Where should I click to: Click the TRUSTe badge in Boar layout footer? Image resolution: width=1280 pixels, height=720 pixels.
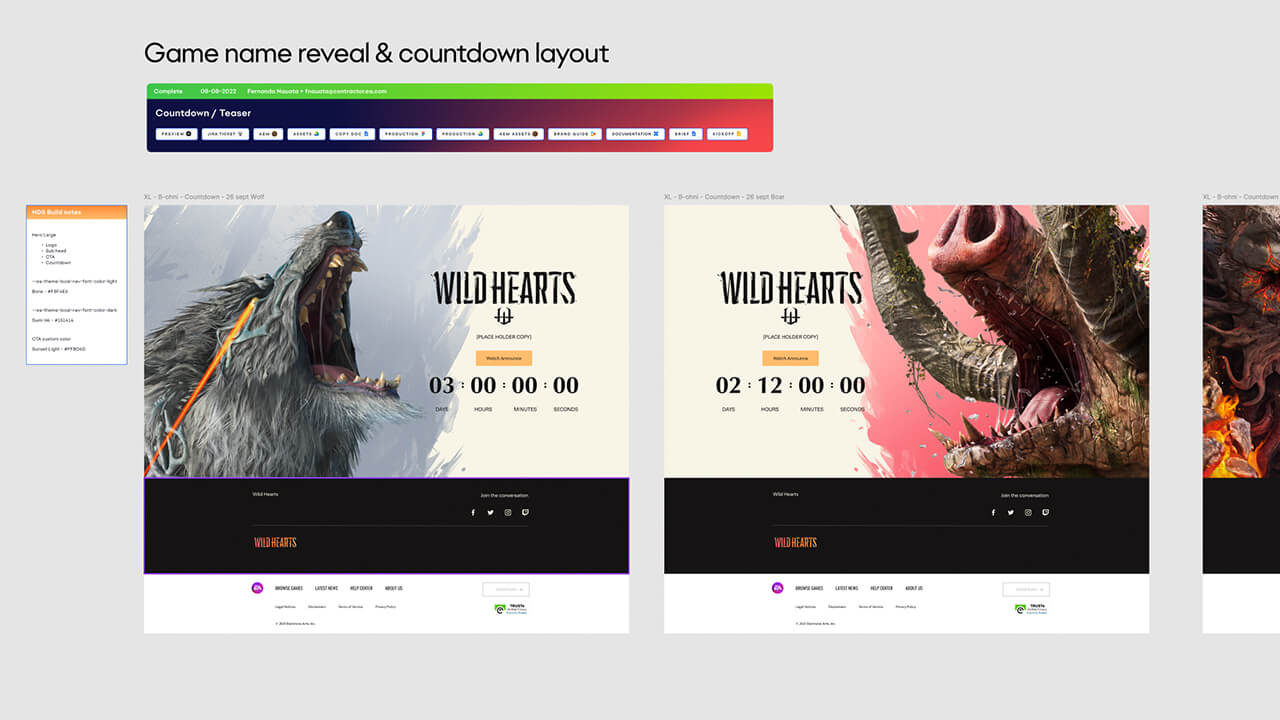coord(1030,608)
